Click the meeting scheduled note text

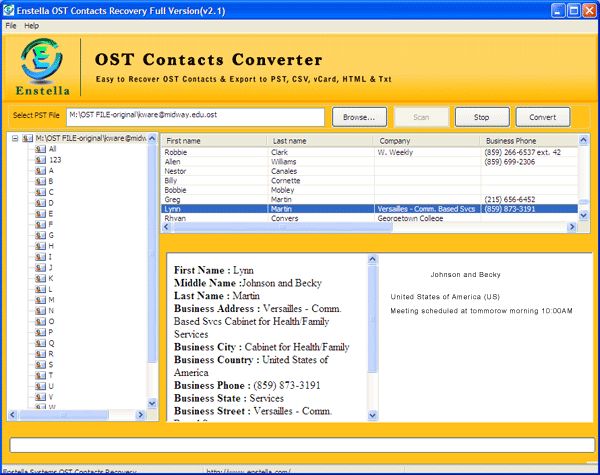pos(481,311)
